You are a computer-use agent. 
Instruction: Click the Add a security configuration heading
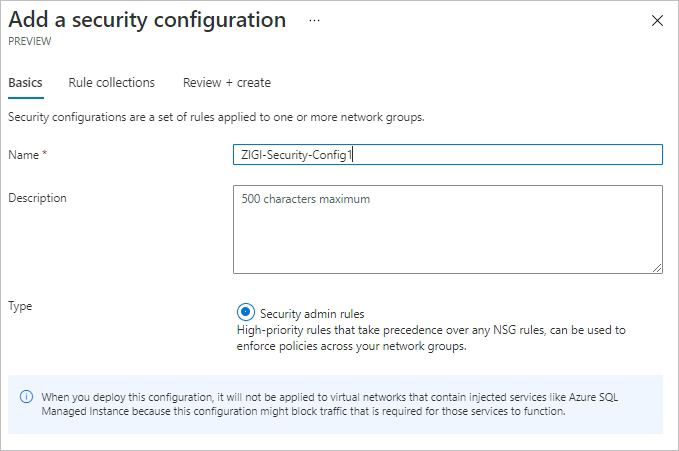147,20
